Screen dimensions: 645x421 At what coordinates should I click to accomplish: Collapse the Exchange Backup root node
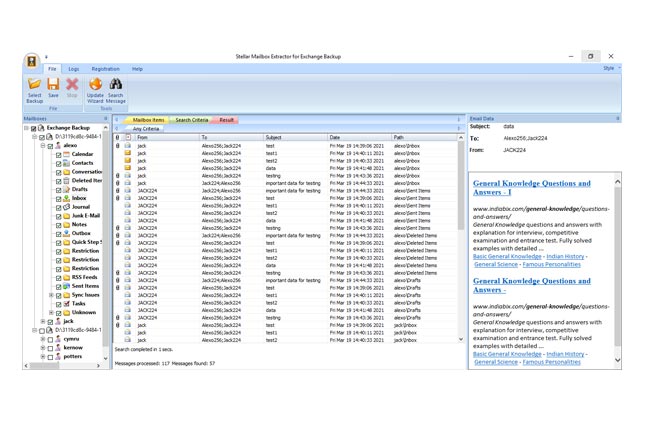click(x=27, y=128)
